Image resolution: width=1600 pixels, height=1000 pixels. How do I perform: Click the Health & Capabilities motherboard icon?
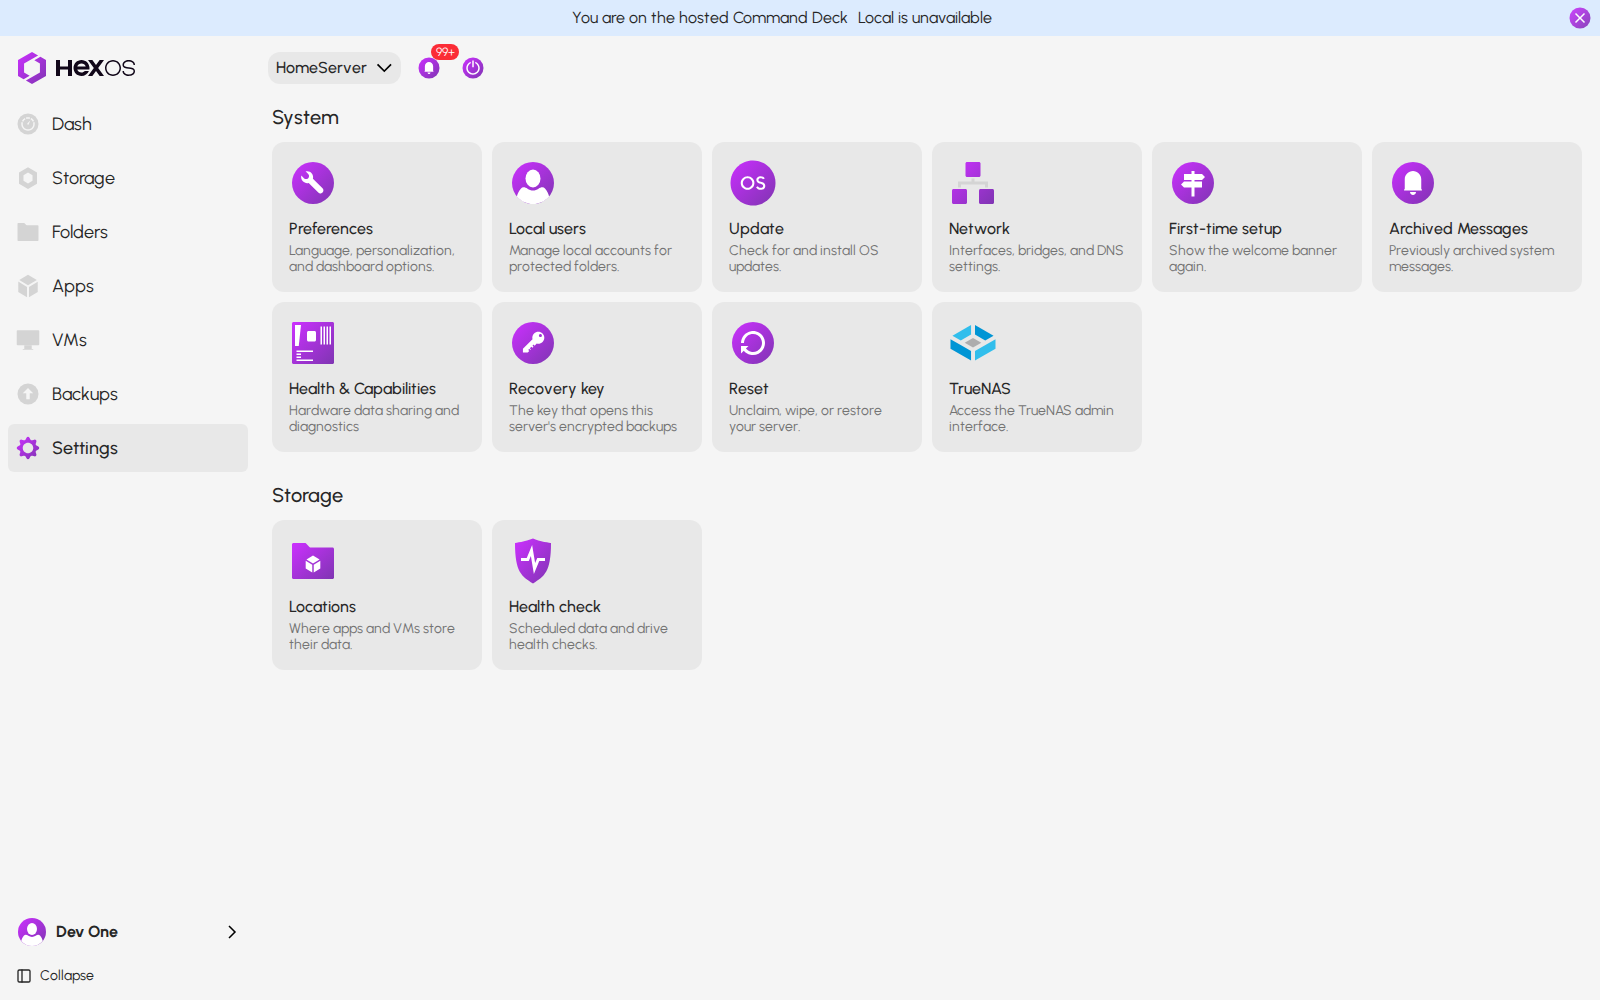coord(313,343)
